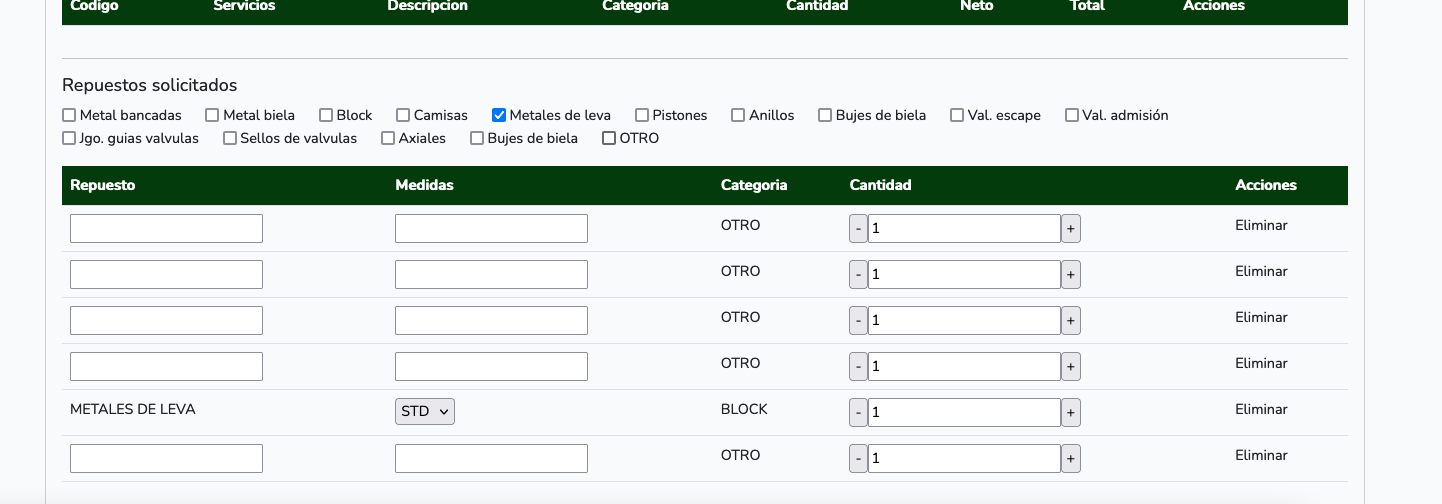Check the Val. admisión checkbox

click(x=1072, y=115)
